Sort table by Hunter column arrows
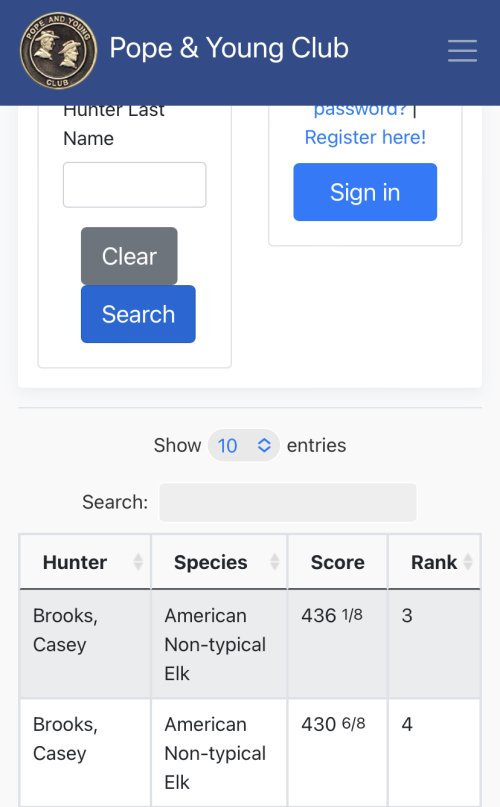Viewport: 500px width, 807px height. (x=137, y=562)
